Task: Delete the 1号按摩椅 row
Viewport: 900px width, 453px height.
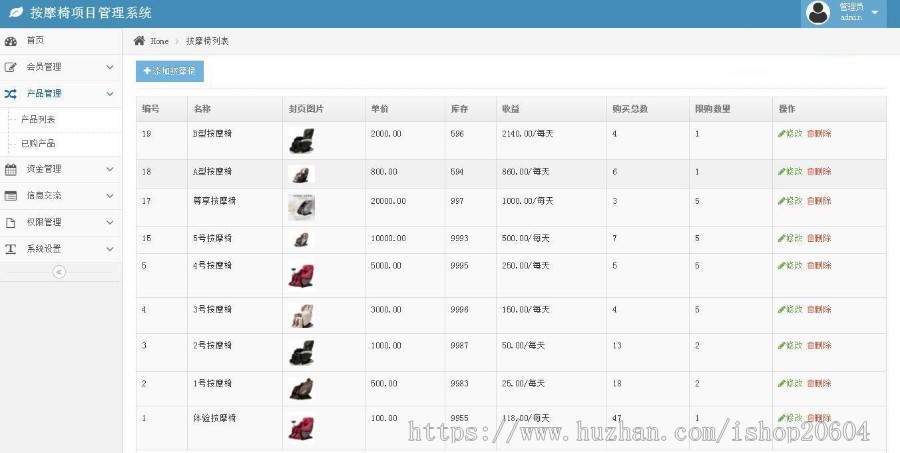Action: (x=819, y=383)
